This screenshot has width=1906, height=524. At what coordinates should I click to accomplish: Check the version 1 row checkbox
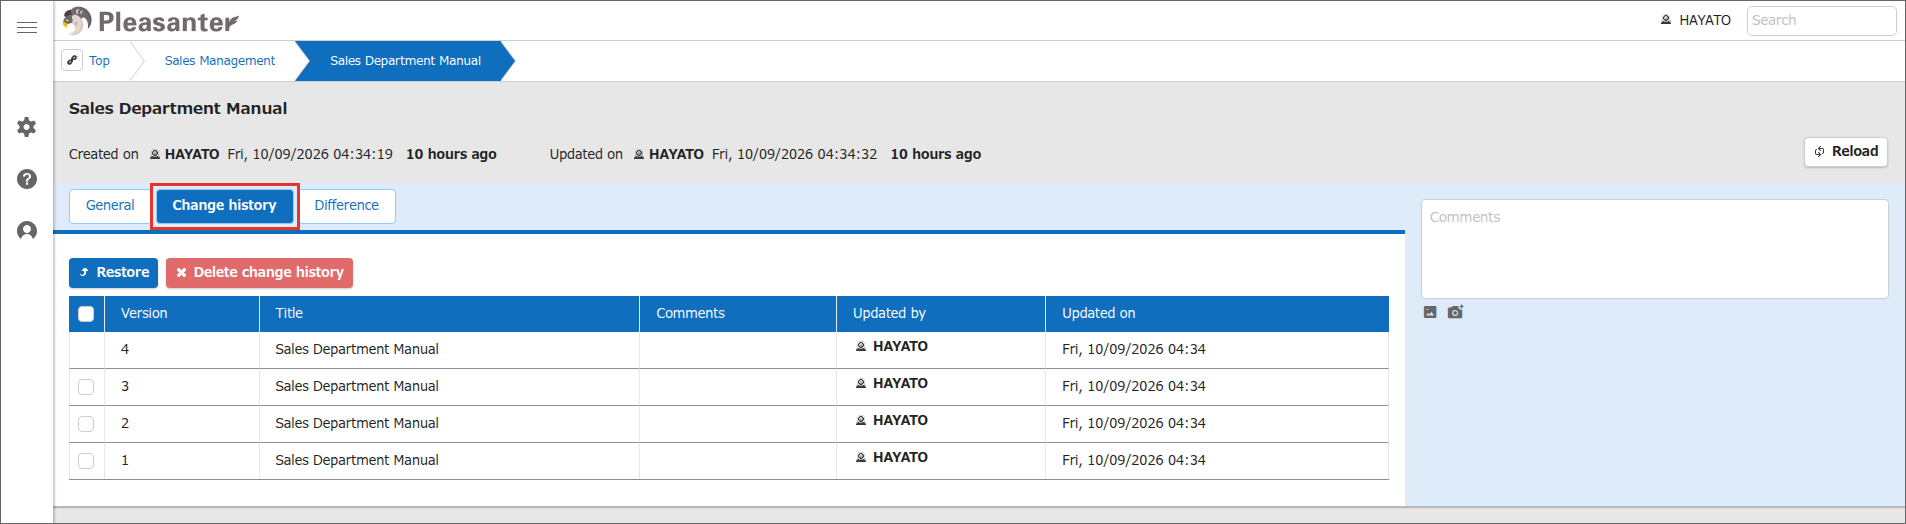point(86,461)
